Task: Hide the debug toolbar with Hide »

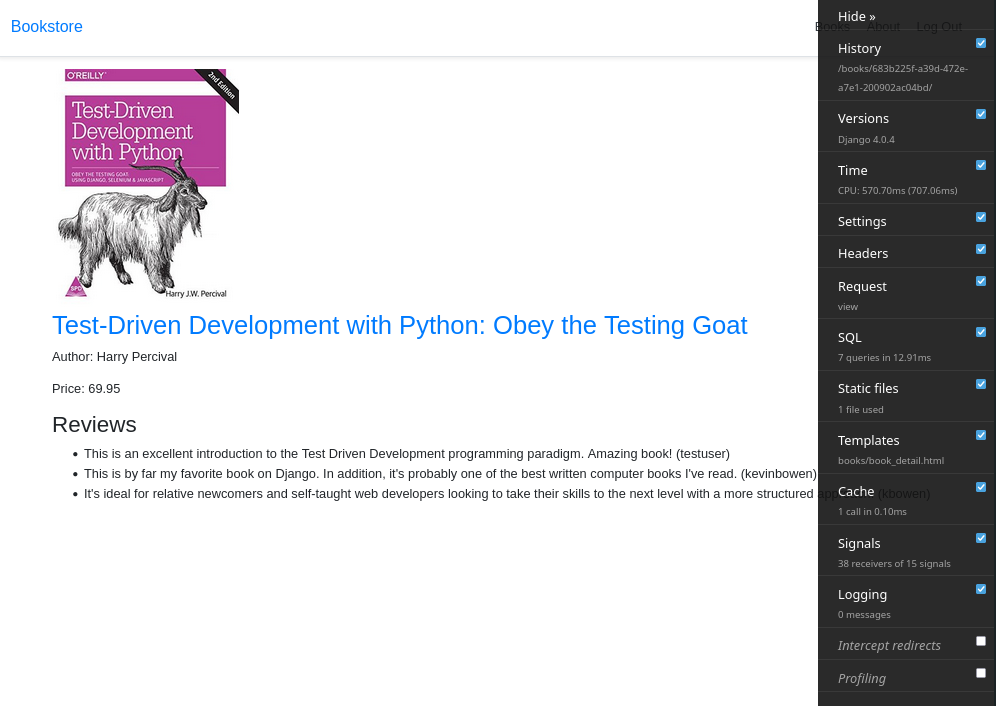Action: click(856, 17)
